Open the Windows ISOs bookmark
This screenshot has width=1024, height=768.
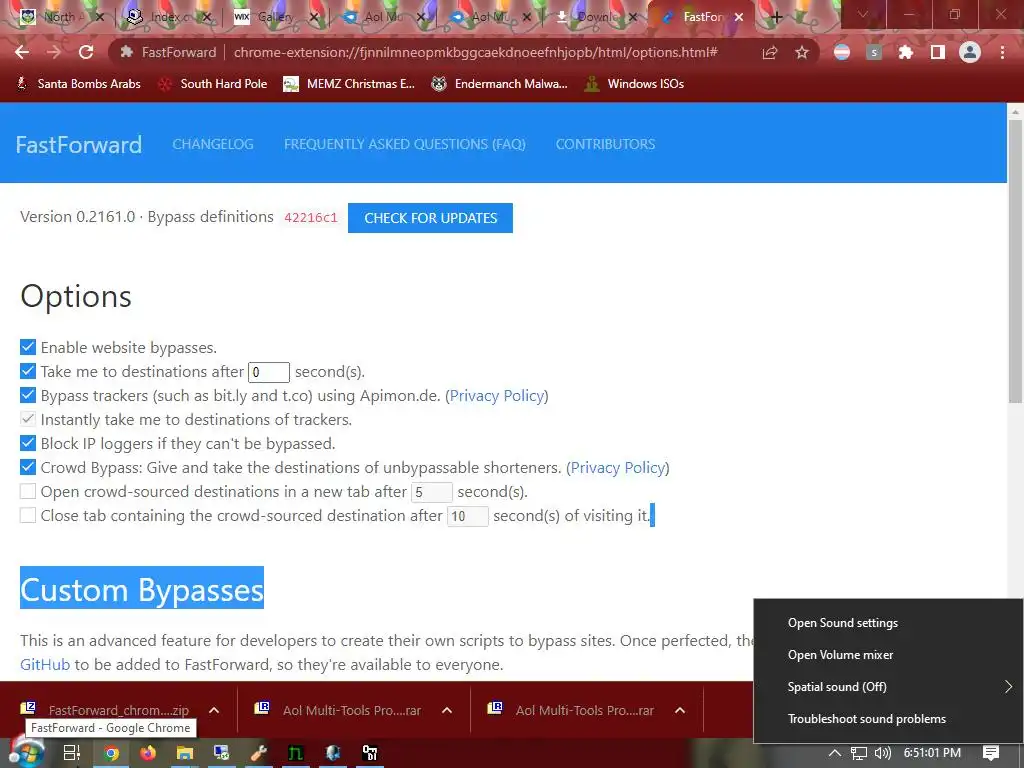(x=635, y=84)
